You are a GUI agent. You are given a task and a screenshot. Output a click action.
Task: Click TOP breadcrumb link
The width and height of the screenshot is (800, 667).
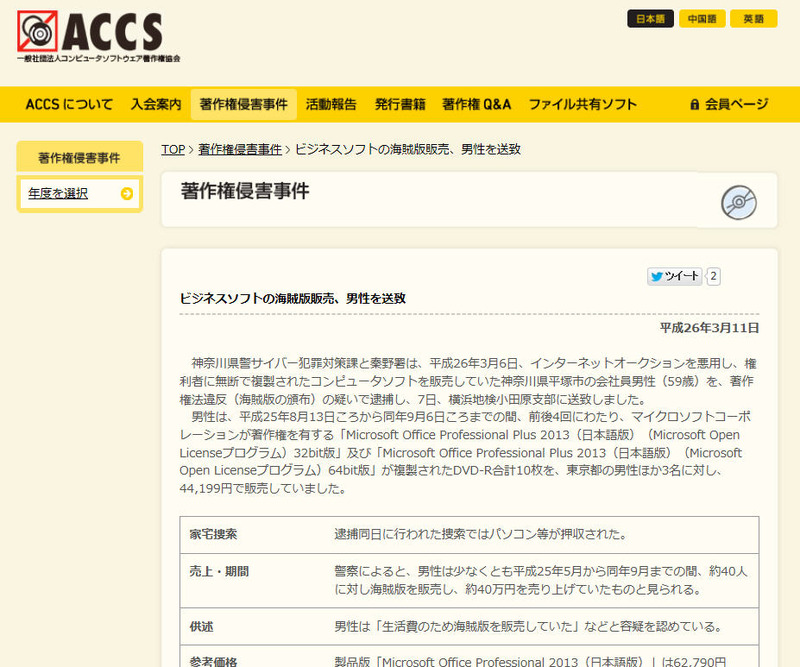point(173,149)
